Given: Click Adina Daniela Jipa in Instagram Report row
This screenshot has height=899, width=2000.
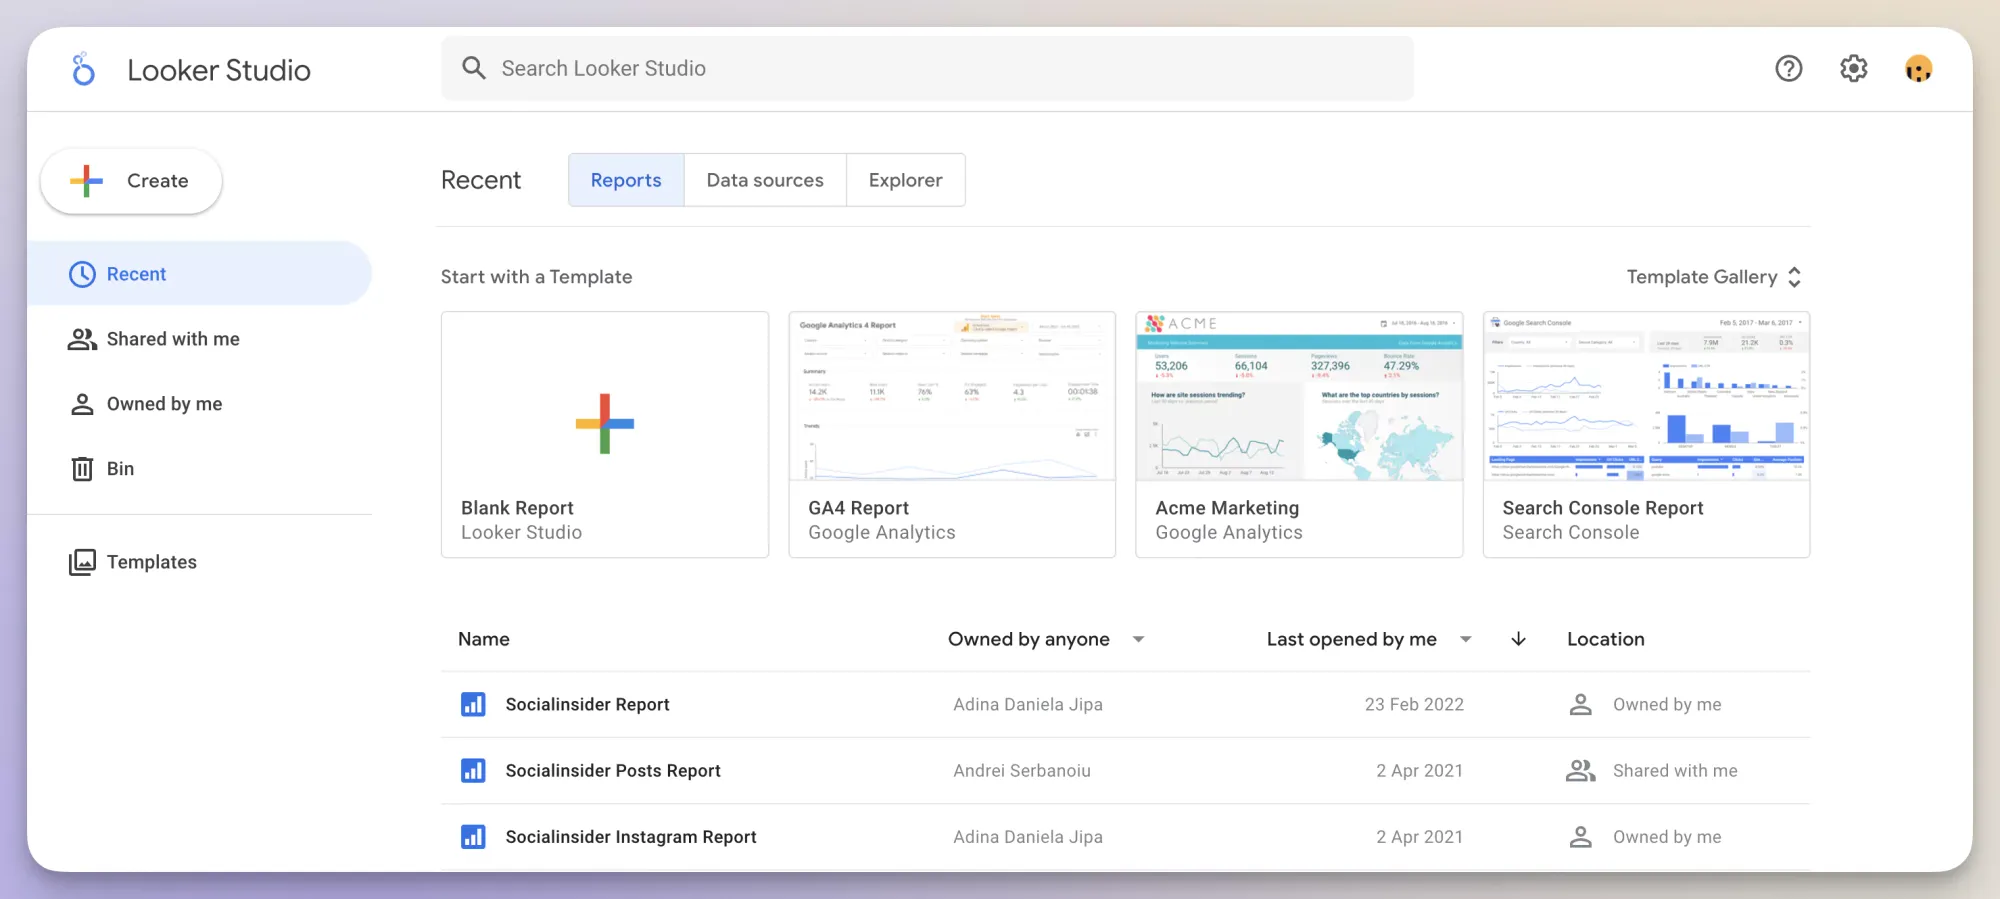Looking at the screenshot, I should (x=1028, y=836).
